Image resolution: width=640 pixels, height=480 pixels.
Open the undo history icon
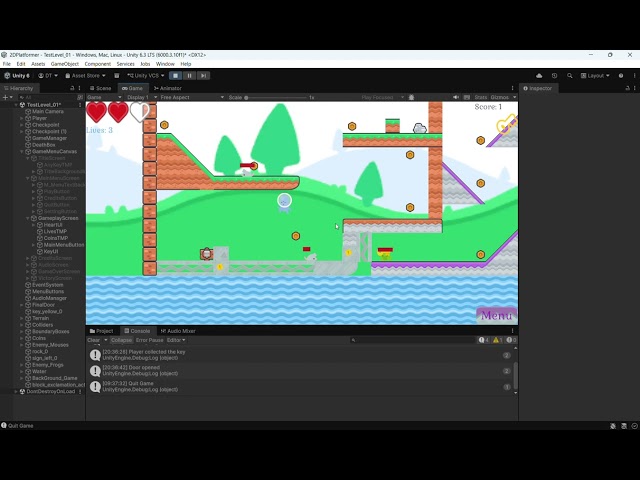[554, 76]
